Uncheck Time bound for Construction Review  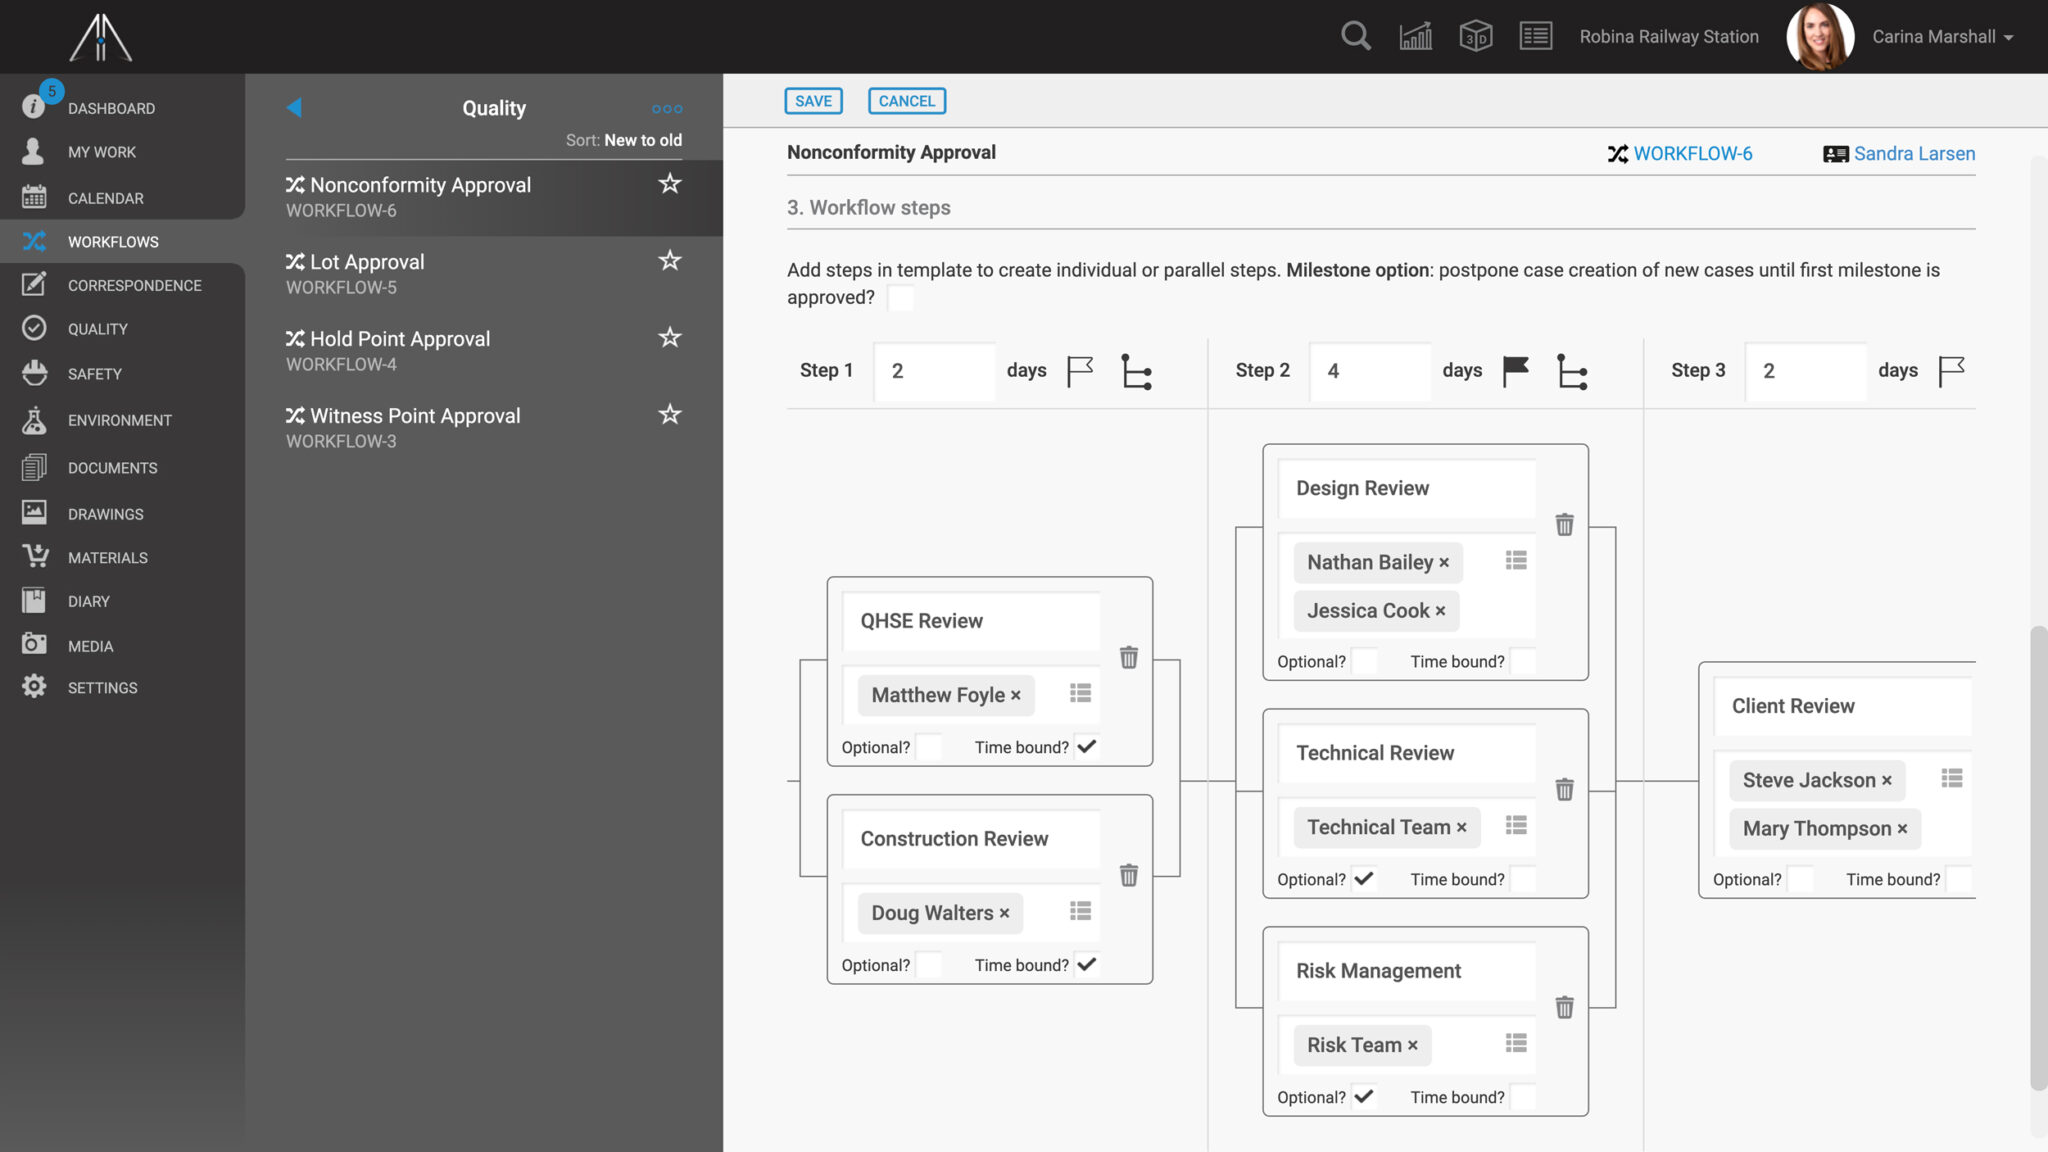pos(1087,965)
